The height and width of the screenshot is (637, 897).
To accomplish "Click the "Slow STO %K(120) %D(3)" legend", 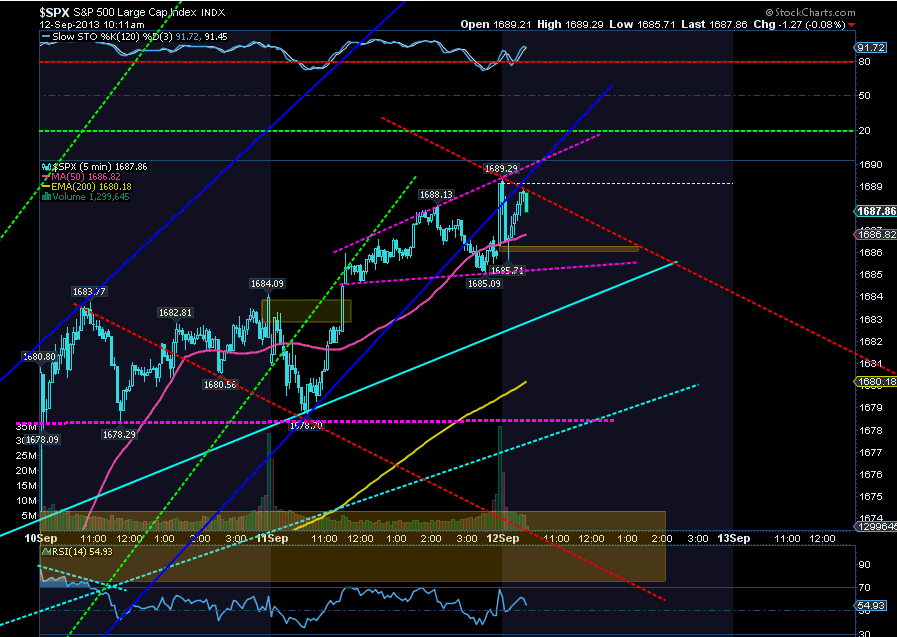I will click(x=112, y=37).
